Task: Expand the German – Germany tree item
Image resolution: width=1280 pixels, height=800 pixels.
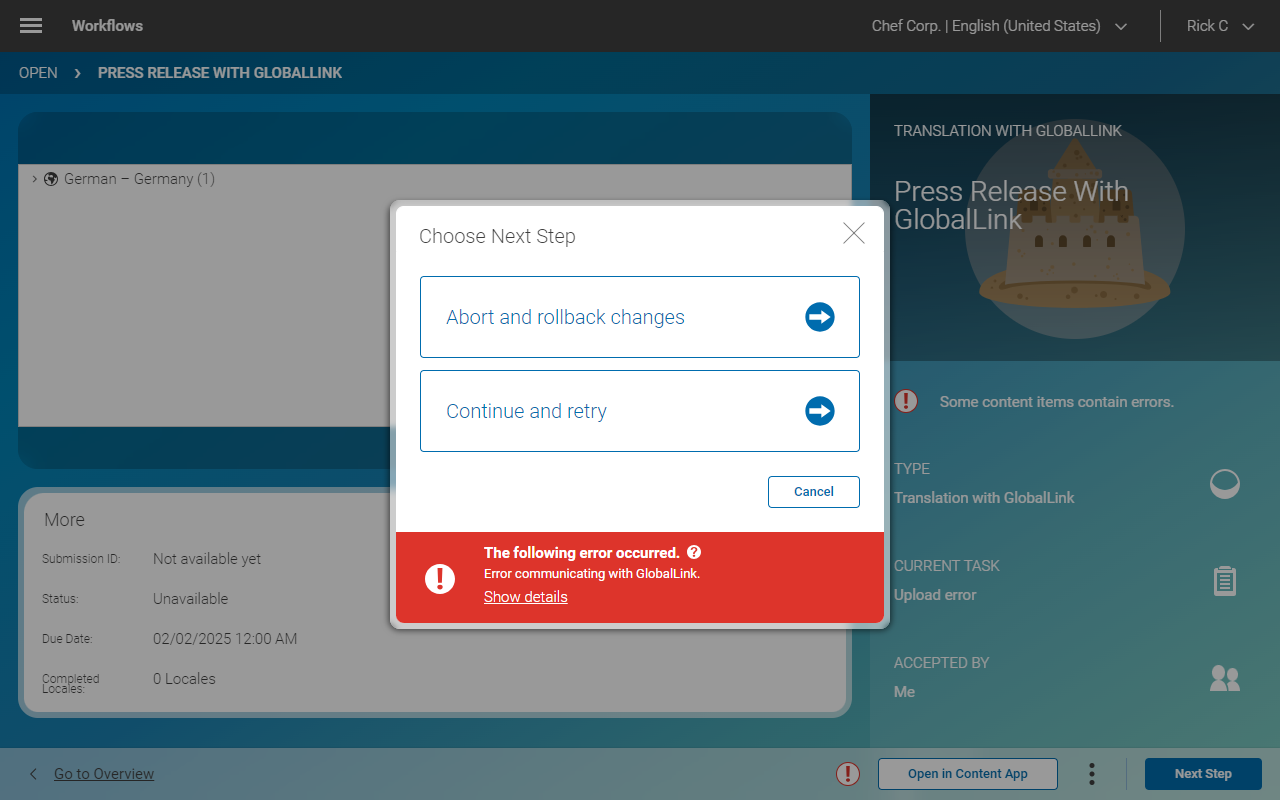Action: click(34, 179)
